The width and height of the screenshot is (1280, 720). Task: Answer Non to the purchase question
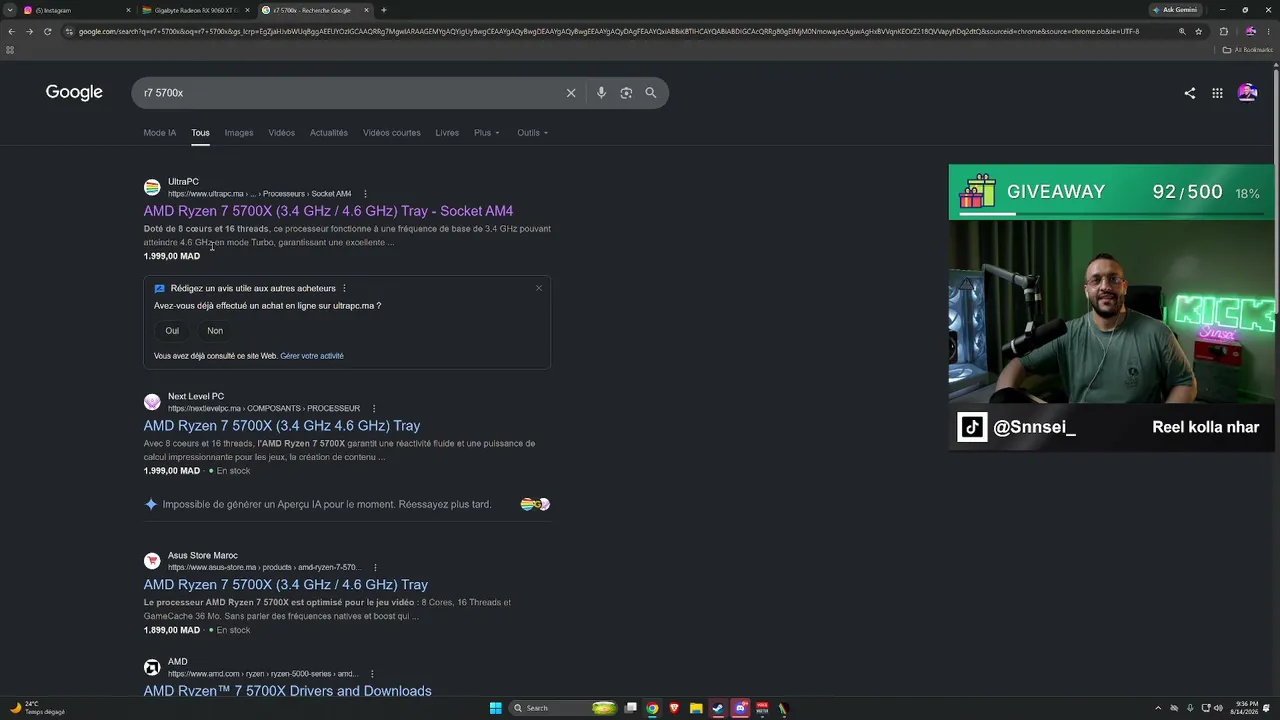215,331
